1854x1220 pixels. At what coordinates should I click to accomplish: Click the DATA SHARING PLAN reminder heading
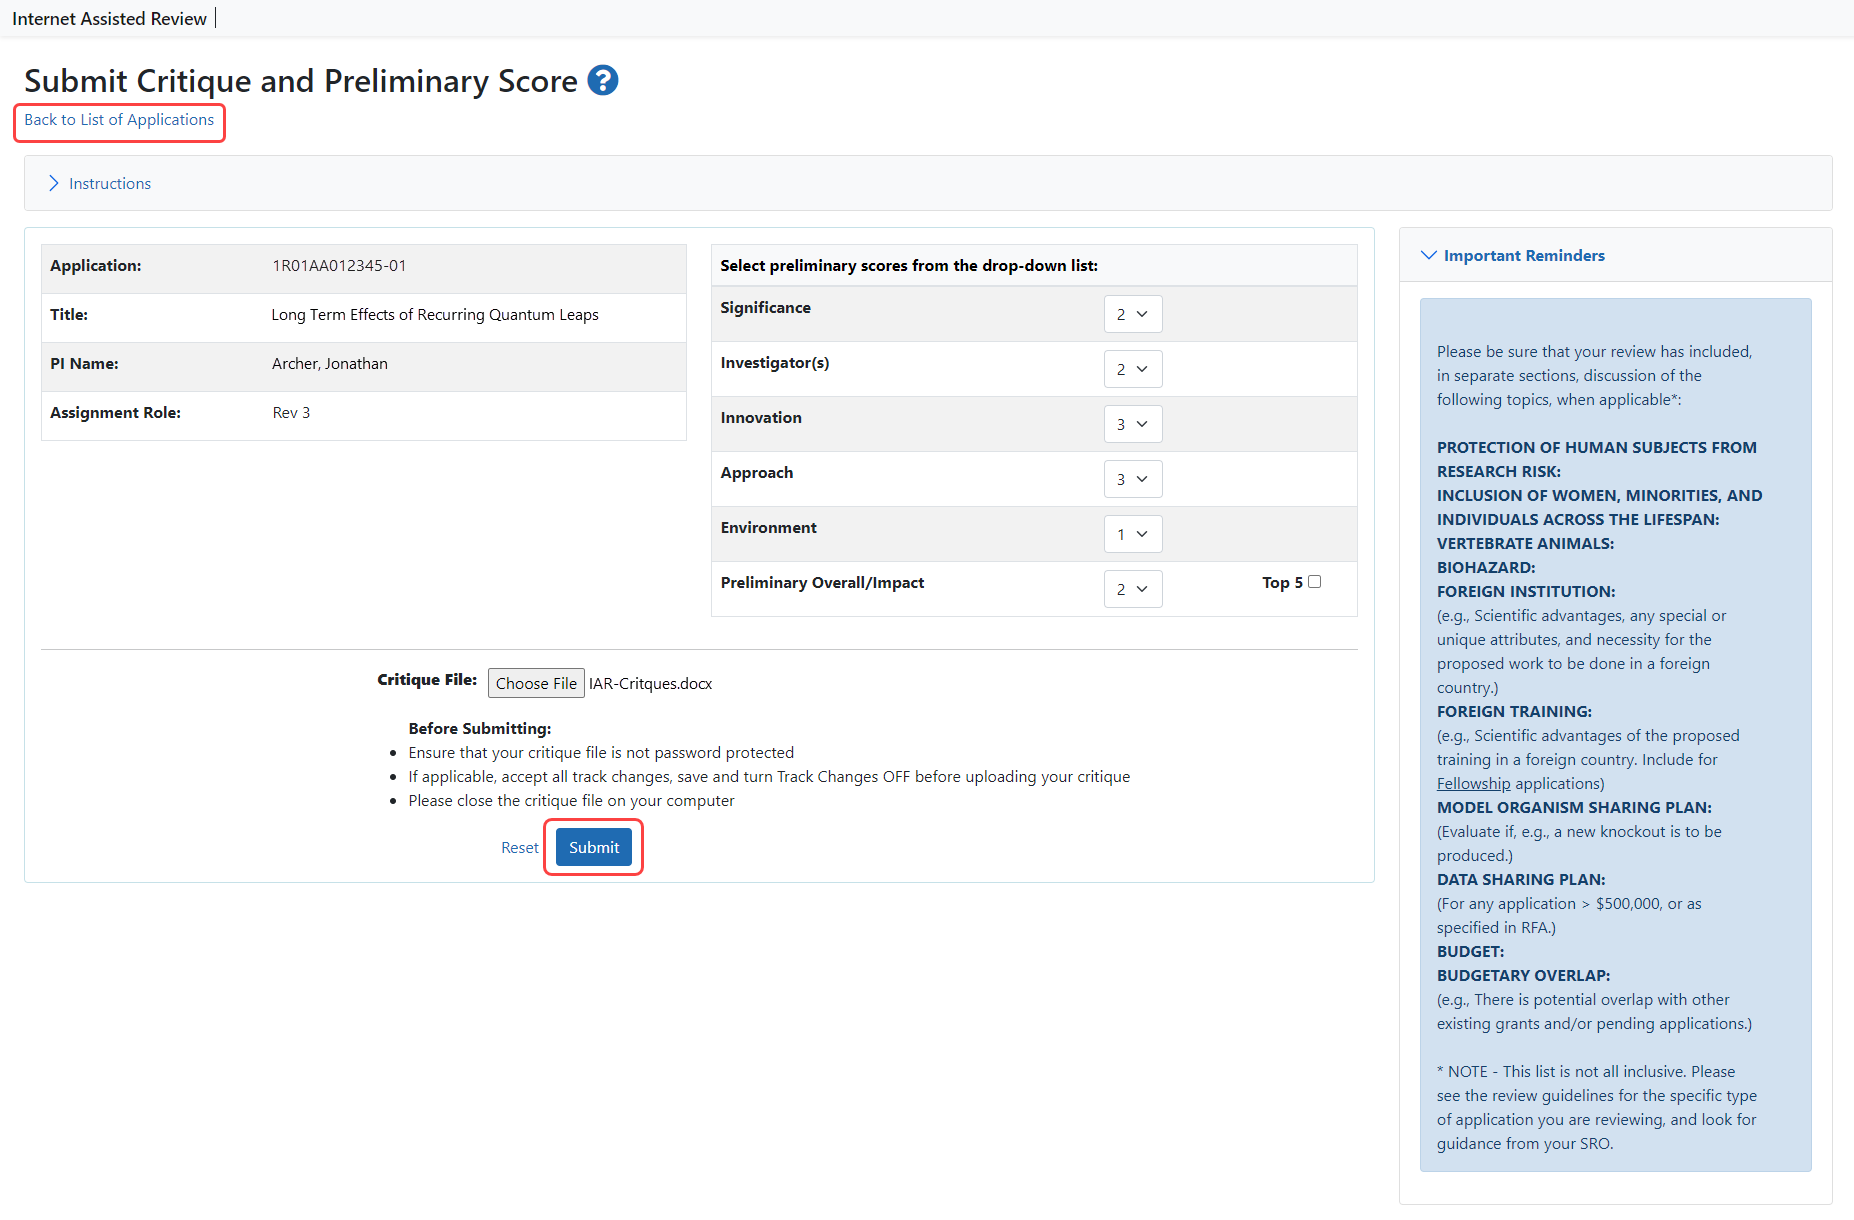point(1521,880)
